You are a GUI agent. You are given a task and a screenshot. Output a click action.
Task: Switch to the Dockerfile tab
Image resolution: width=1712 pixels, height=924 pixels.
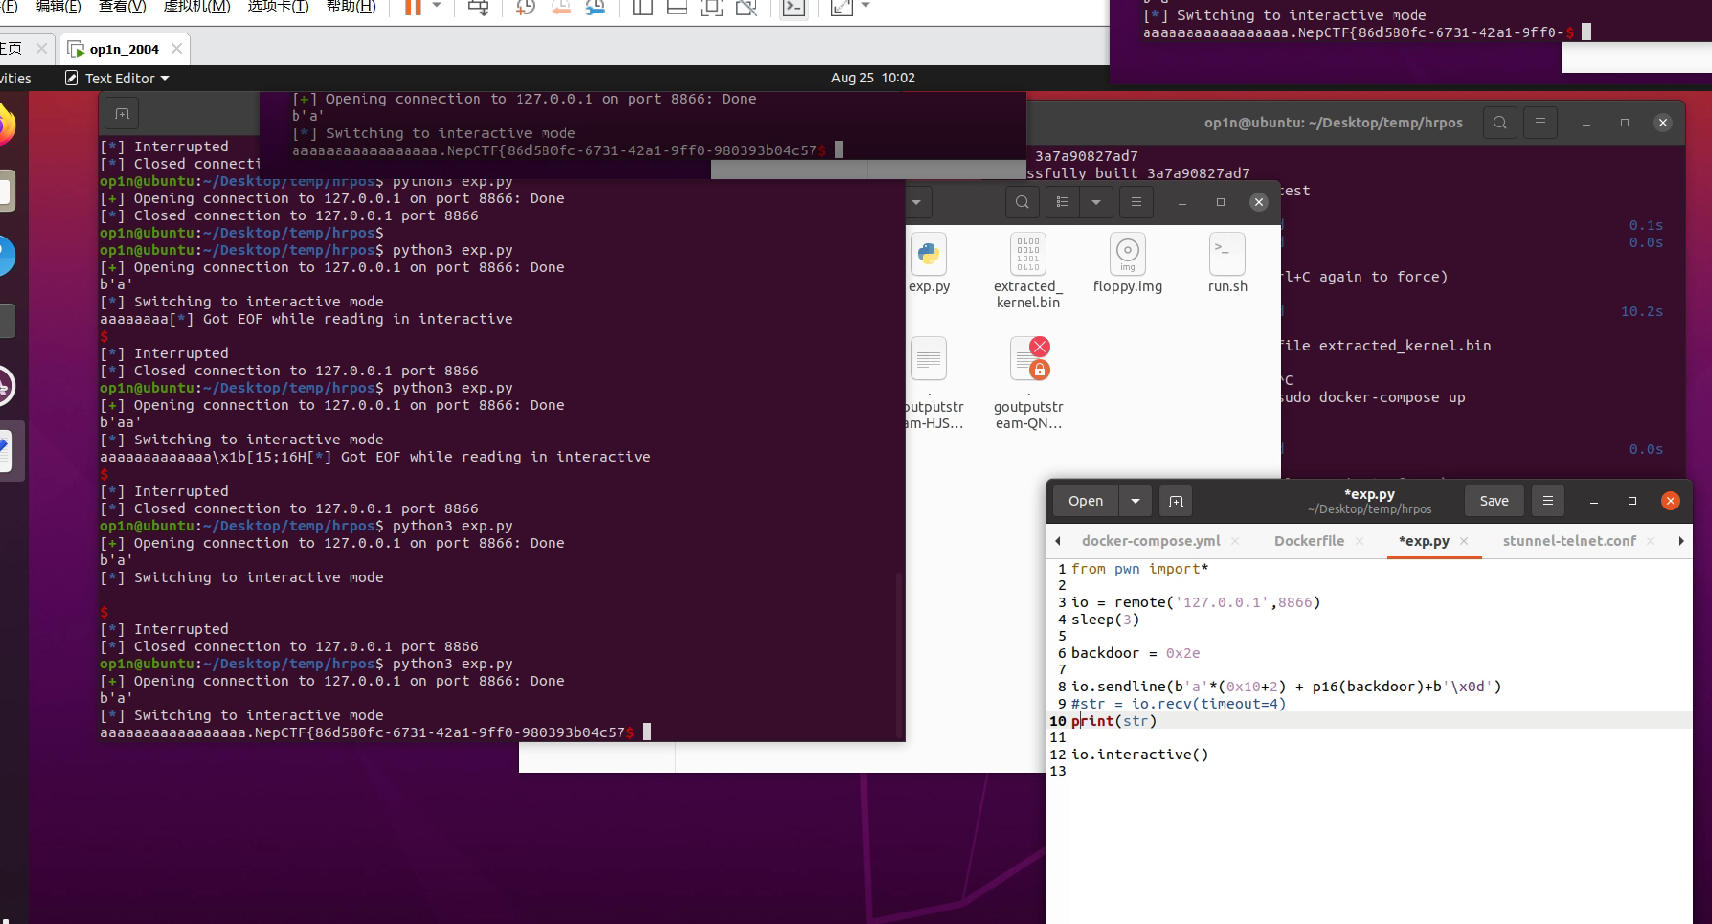1309,541
